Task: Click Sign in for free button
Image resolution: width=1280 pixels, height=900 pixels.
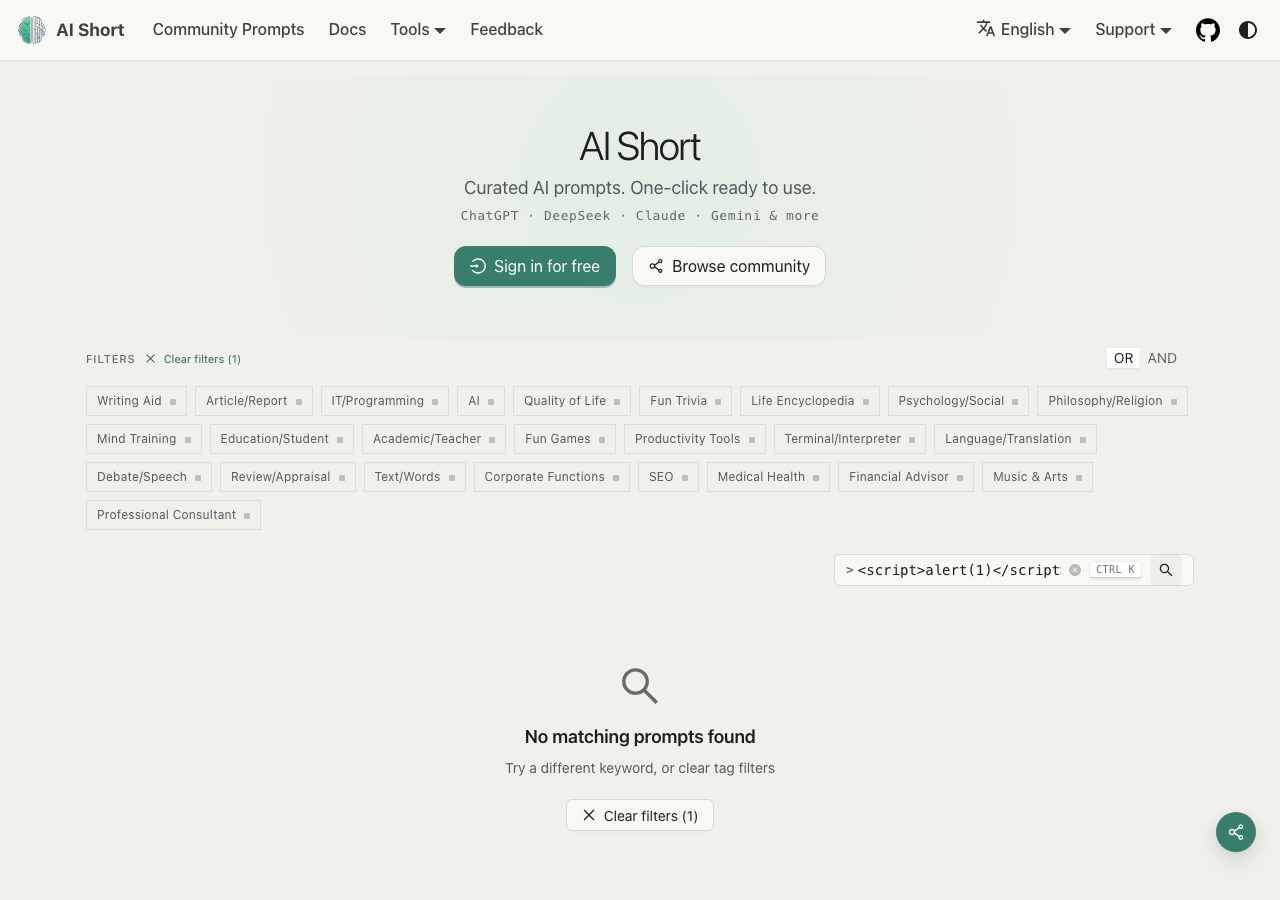Action: tap(535, 266)
